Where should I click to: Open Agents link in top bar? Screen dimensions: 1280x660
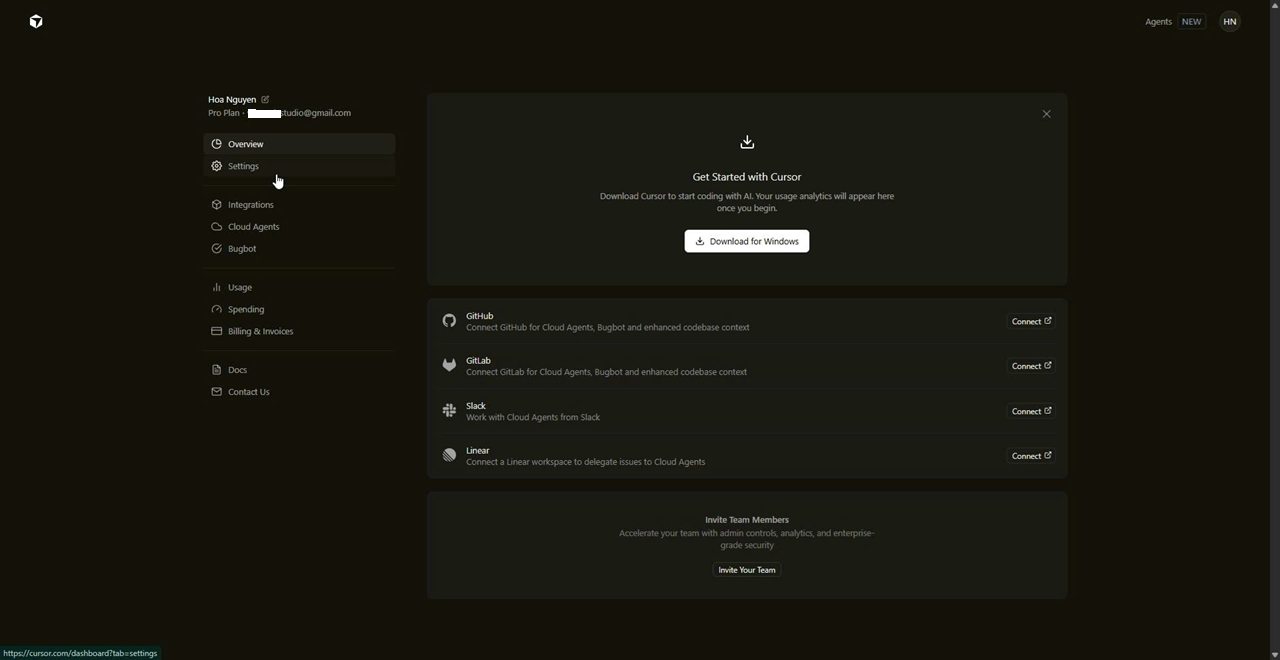(1158, 21)
